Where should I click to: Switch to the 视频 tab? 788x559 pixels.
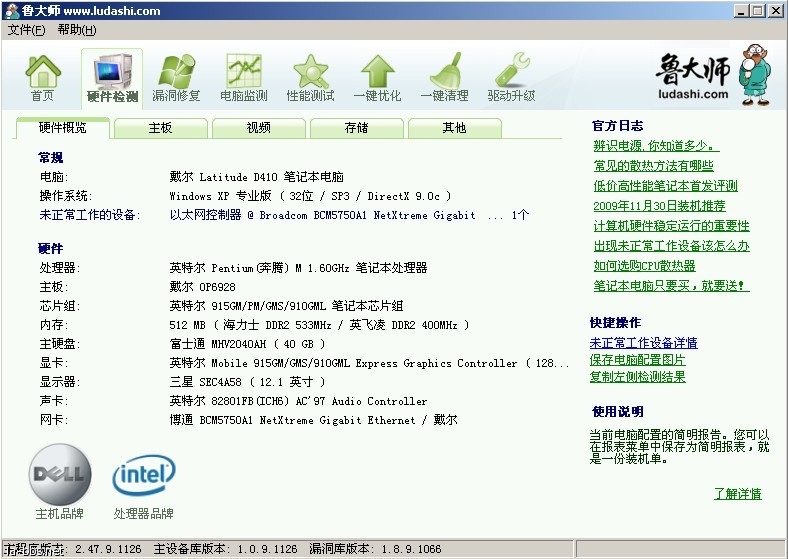258,128
